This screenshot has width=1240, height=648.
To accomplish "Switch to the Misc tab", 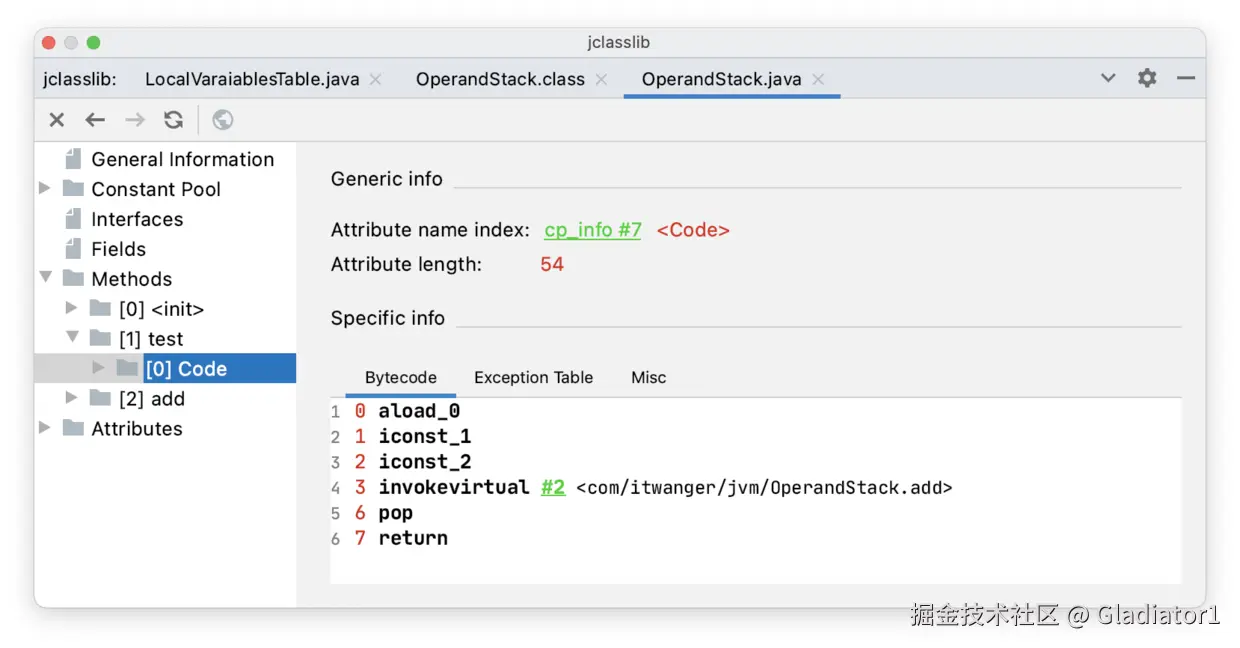I will pyautogui.click(x=648, y=377).
